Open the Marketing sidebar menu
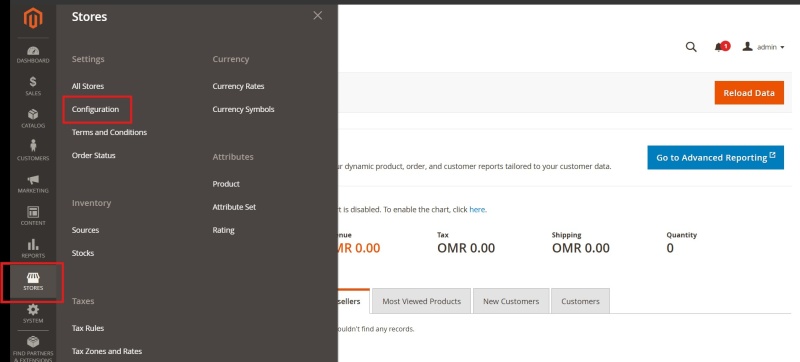The image size is (800, 362). (33, 184)
